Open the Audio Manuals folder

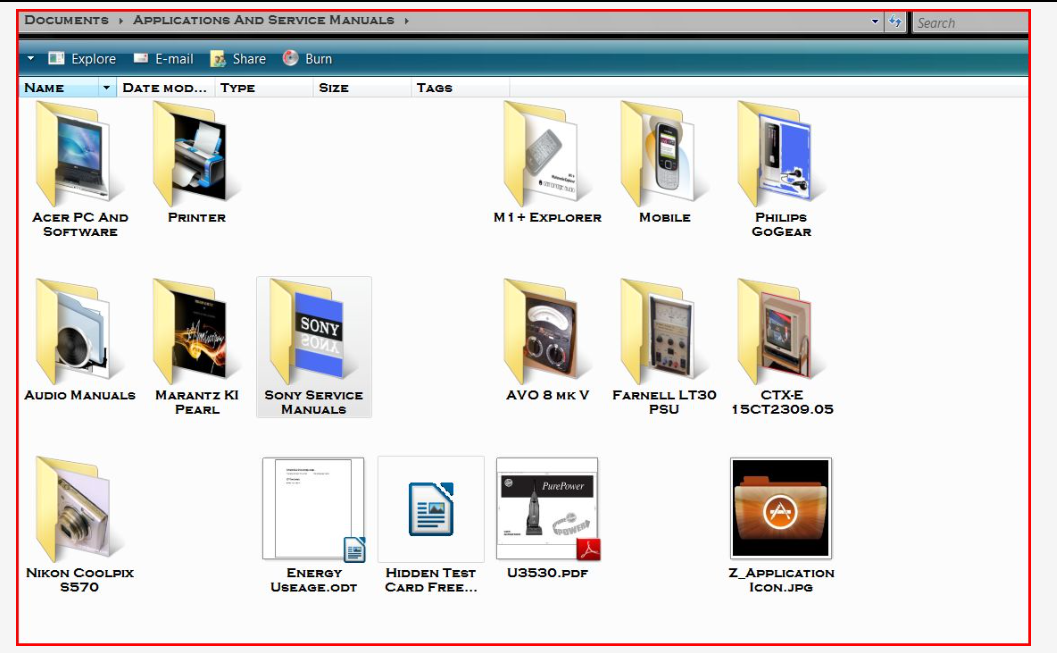pos(80,340)
